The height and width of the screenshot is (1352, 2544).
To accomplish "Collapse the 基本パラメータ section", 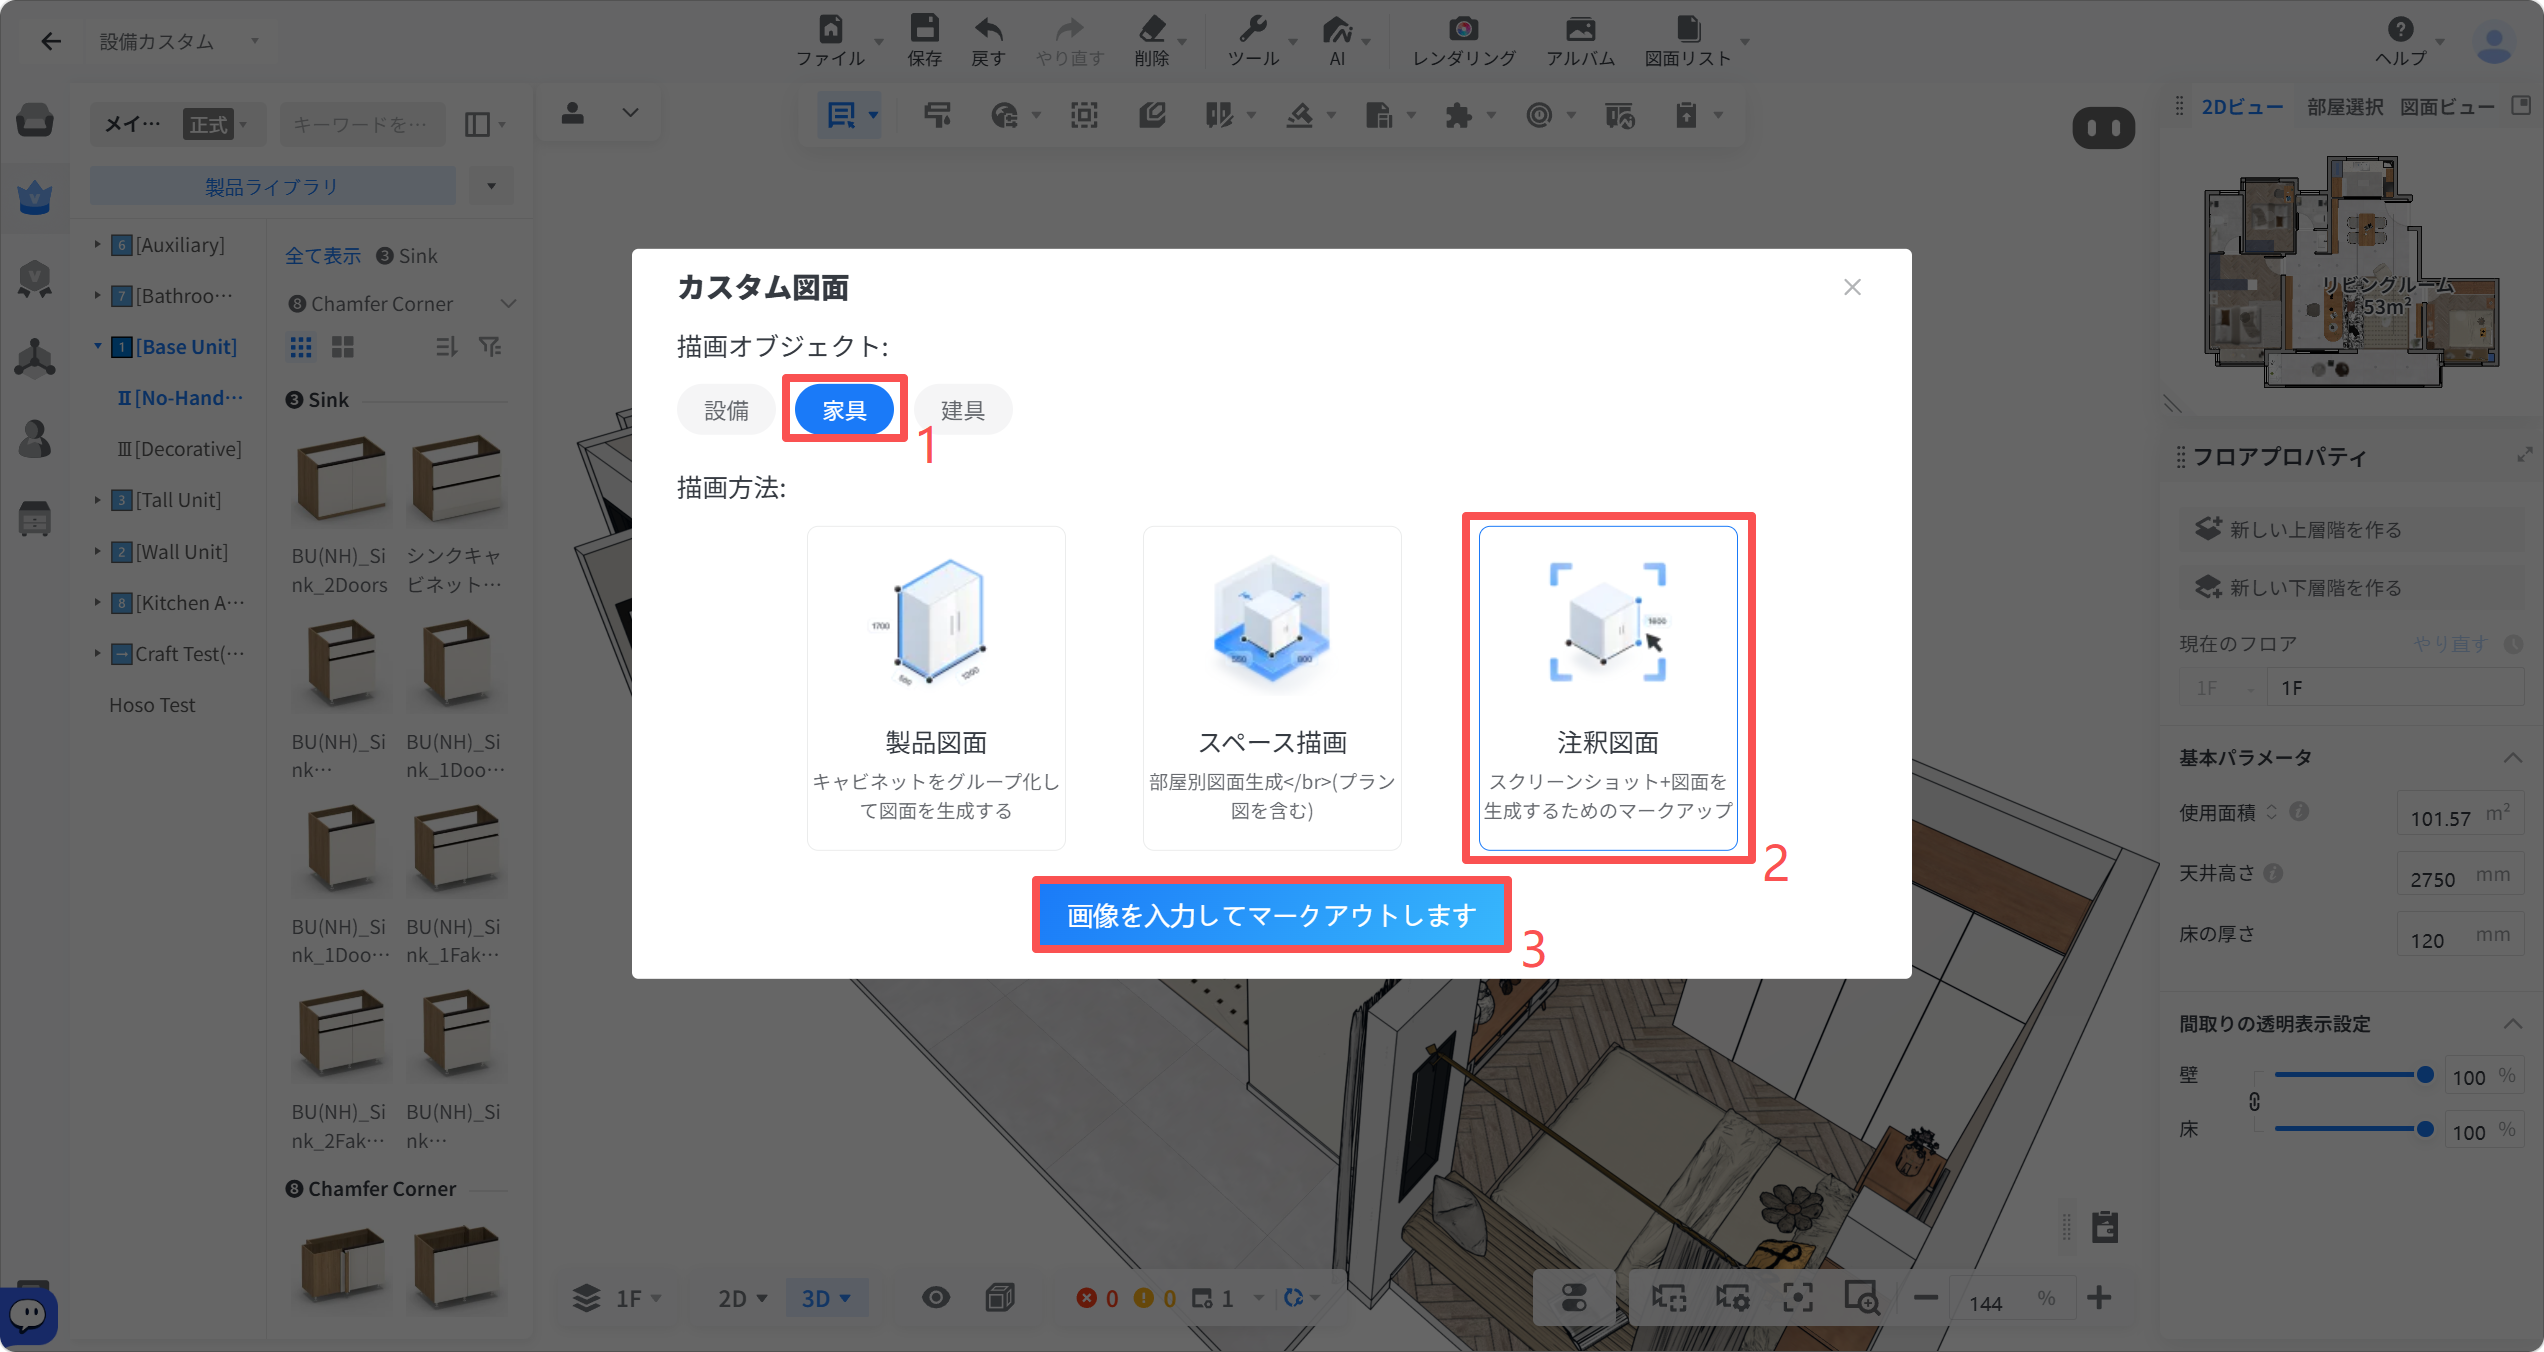I will pos(2512,757).
